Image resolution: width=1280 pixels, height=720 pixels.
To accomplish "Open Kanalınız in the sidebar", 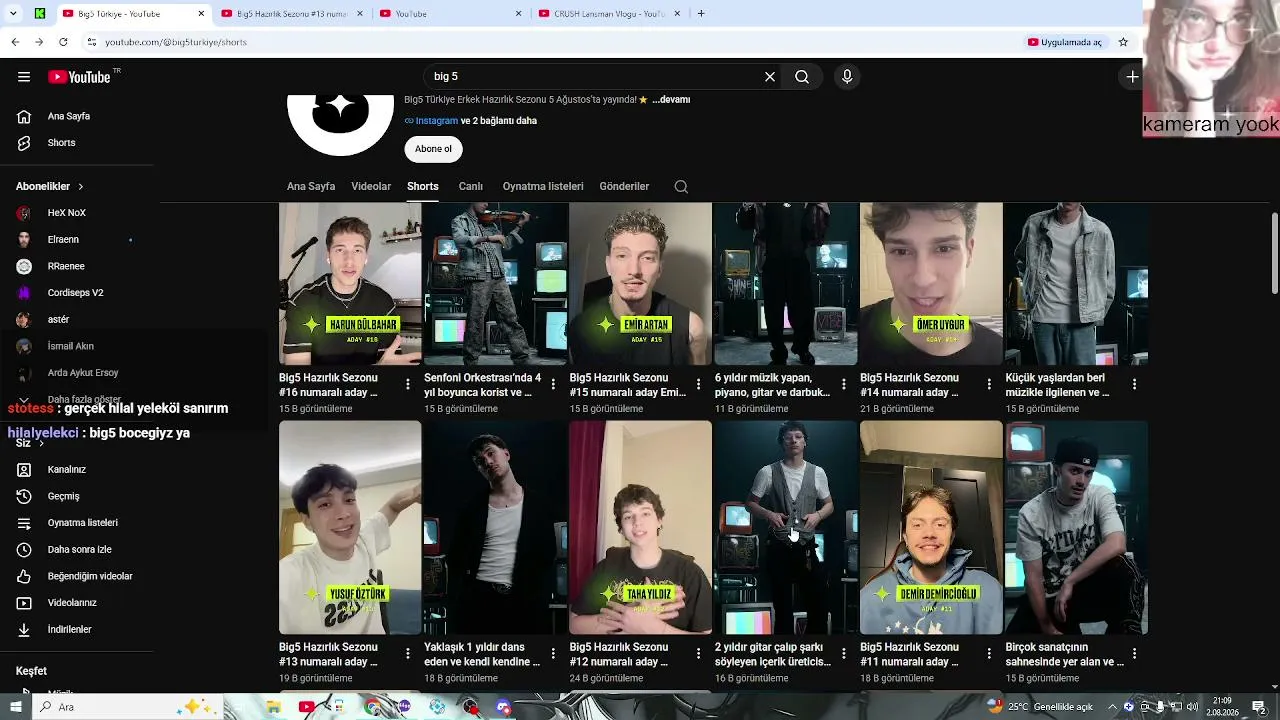I will (x=67, y=470).
